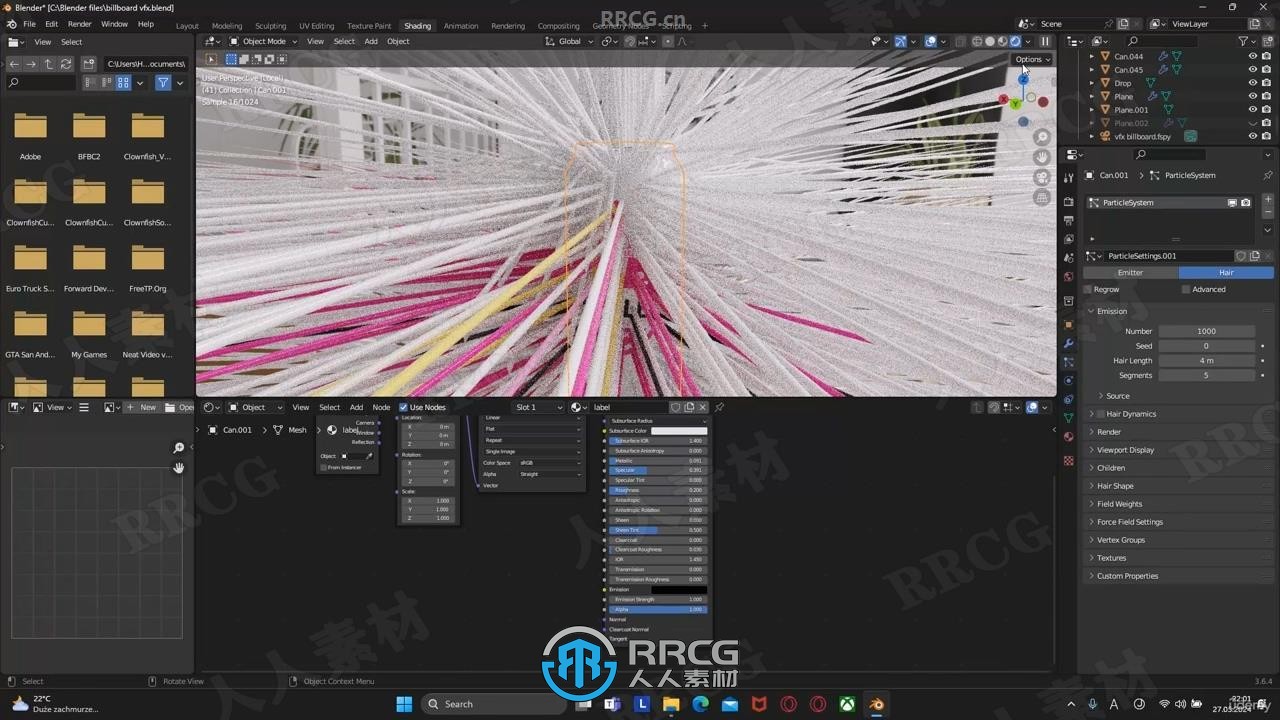Open the Euro Truck S... folder
This screenshot has width=1280, height=720.
coord(30,268)
